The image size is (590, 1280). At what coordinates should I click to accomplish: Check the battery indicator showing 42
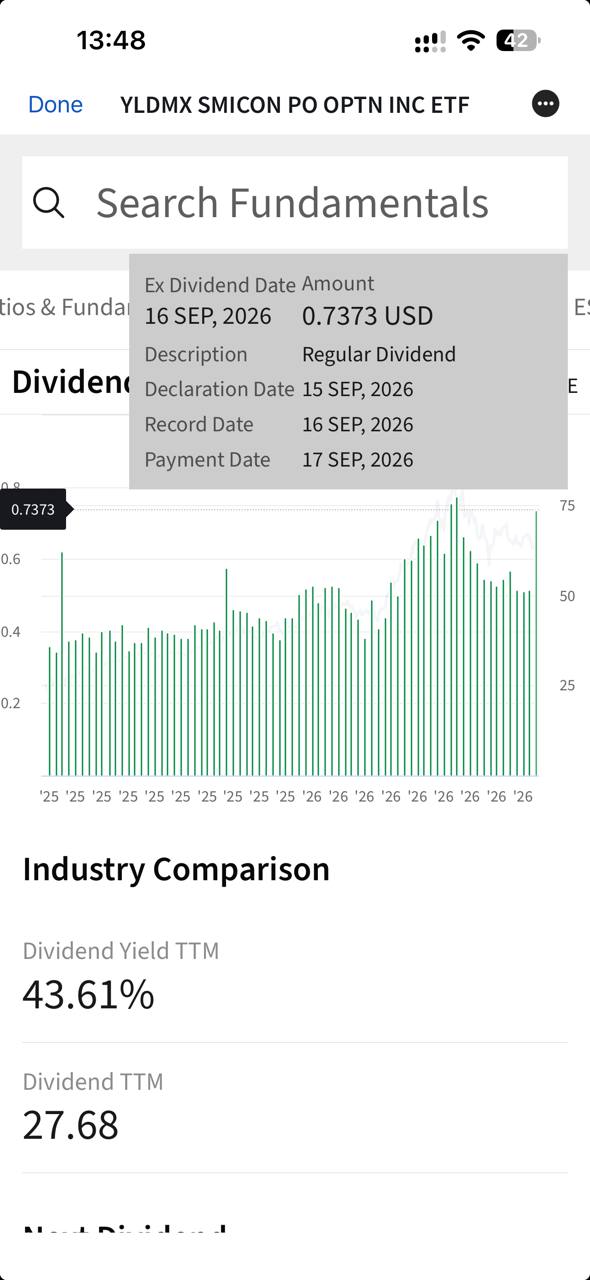(518, 41)
